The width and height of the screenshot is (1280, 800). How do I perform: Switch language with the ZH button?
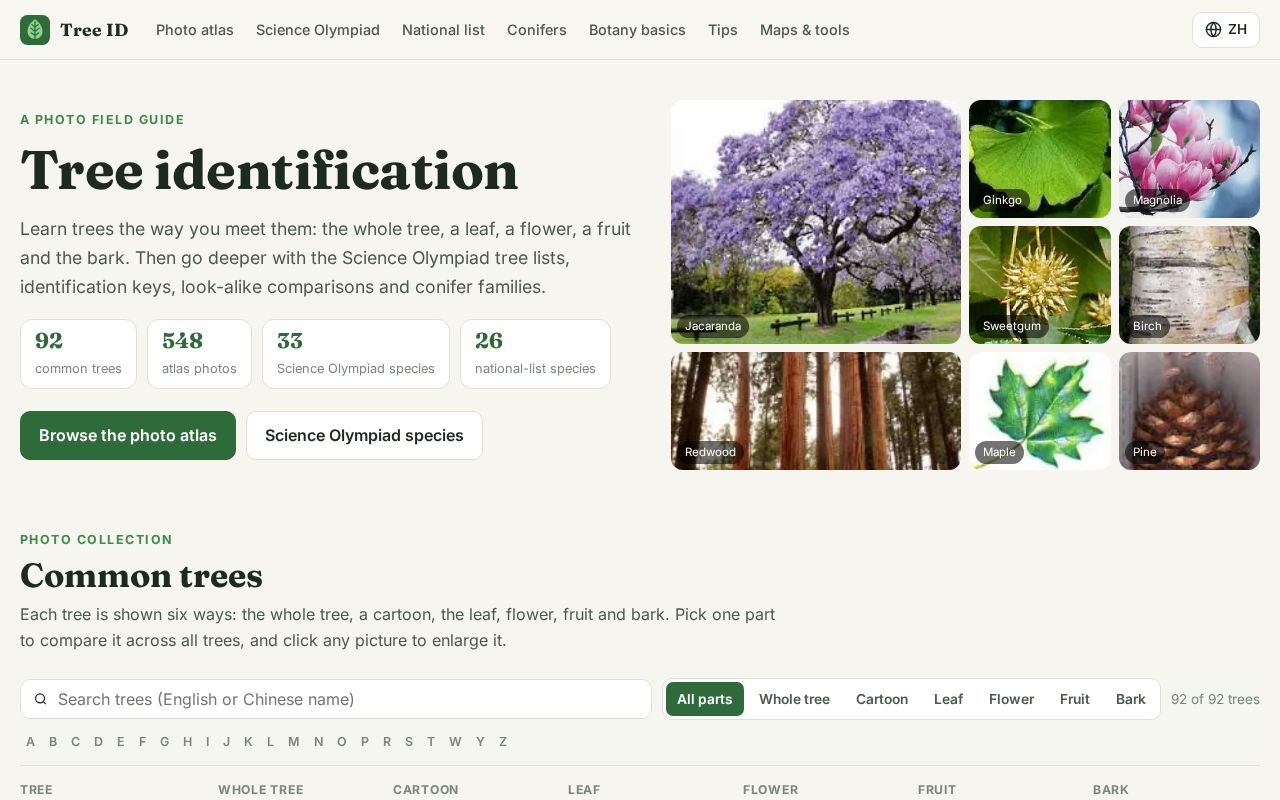coord(1226,30)
